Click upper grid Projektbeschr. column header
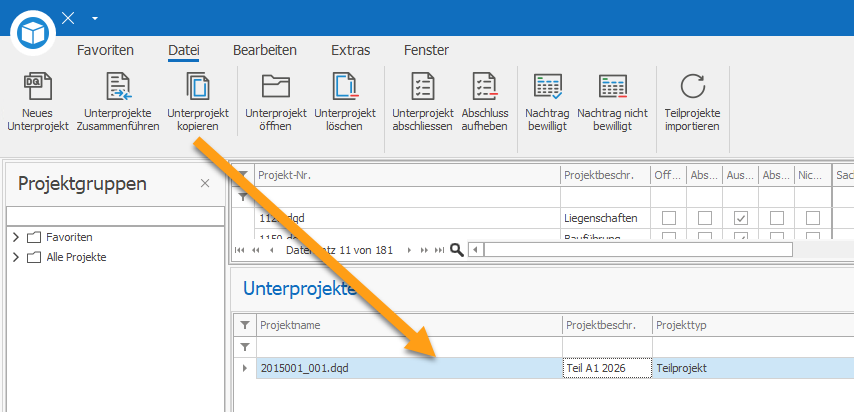This screenshot has height=412, width=854. pyautogui.click(x=605, y=175)
